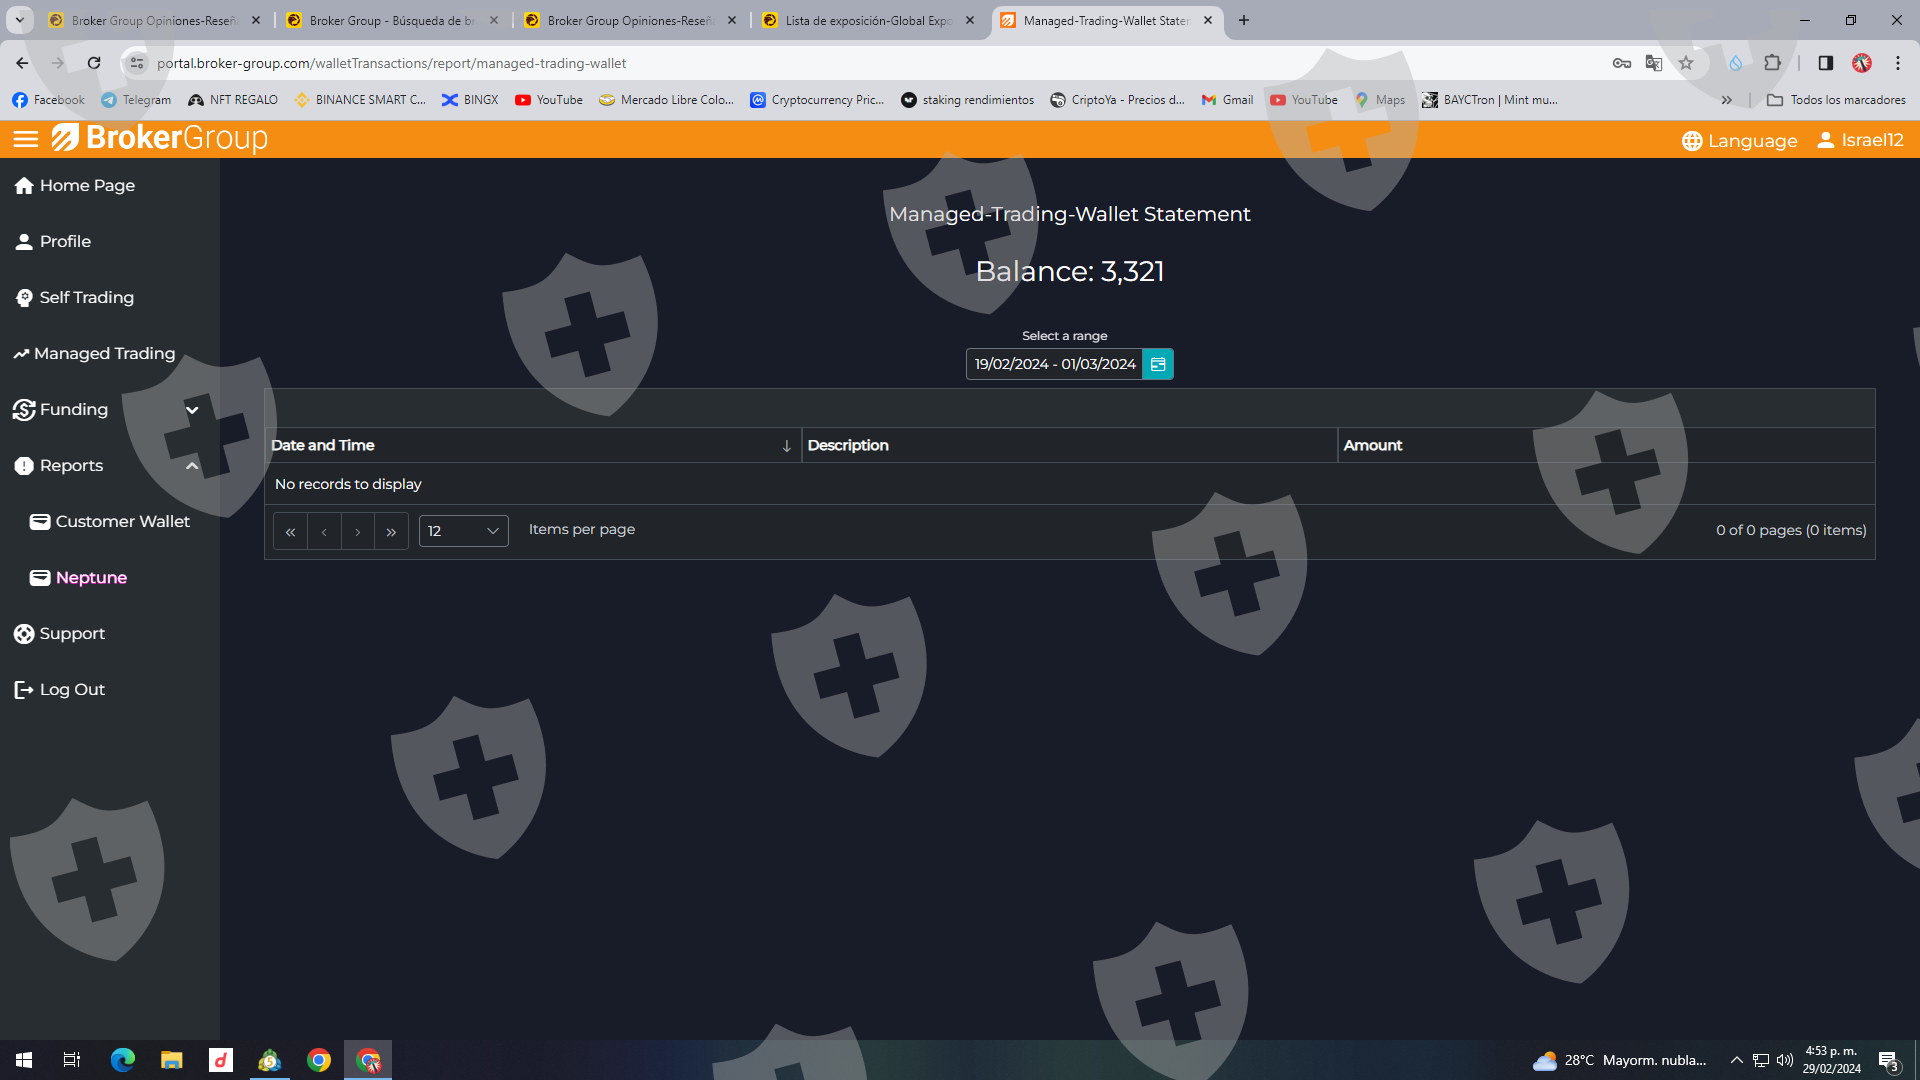Toggle the browser side panel button

(1825, 63)
